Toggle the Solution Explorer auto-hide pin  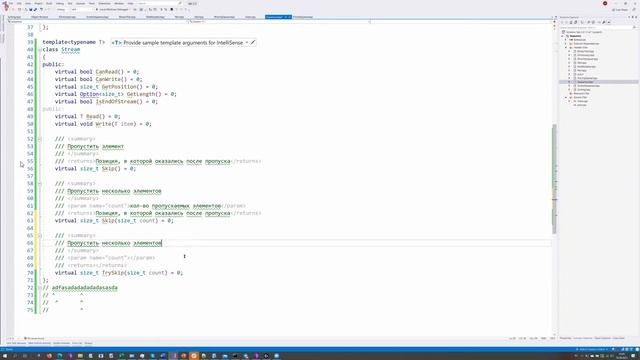(x=632, y=17)
